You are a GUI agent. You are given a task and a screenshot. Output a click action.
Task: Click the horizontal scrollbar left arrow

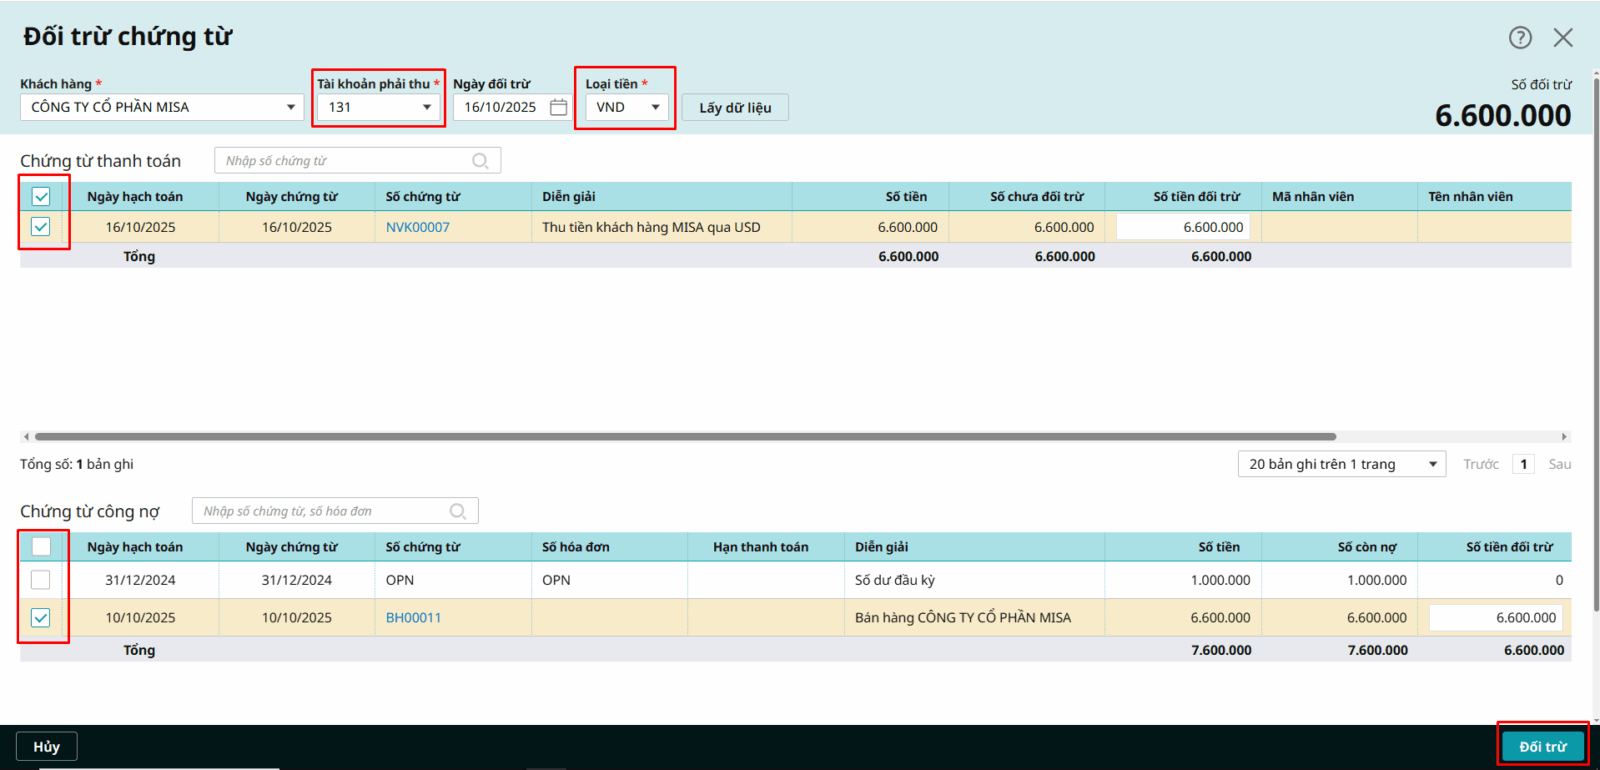coord(26,437)
